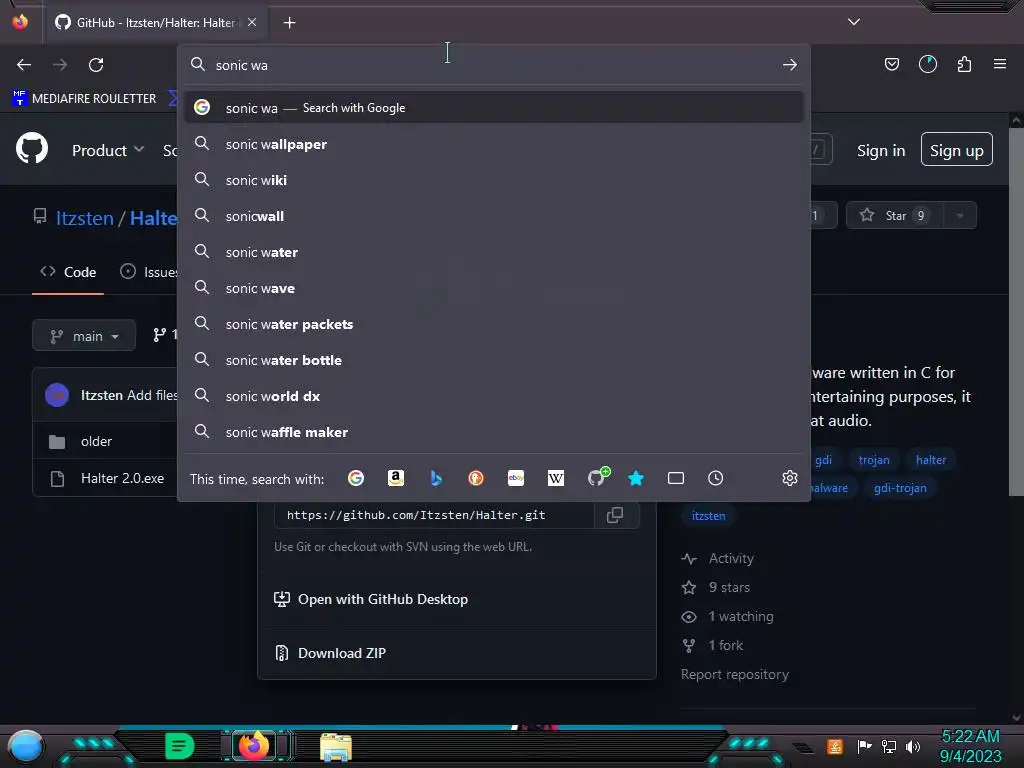Viewport: 1024px width, 768px height.
Task: Open a new tab with the plus button
Action: (289, 23)
